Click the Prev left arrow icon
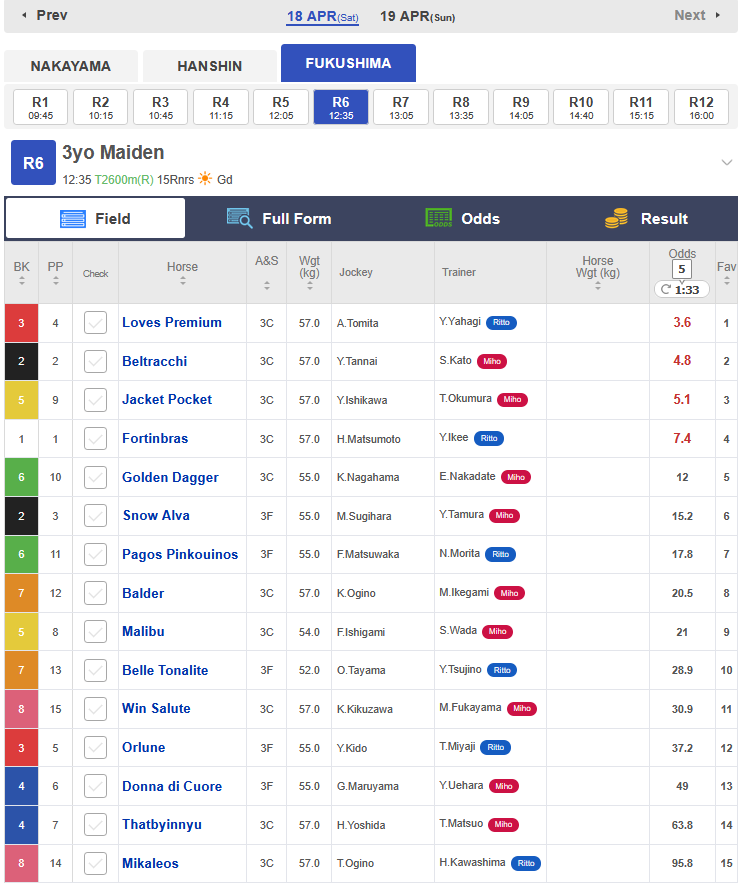The image size is (754, 892). (24, 15)
